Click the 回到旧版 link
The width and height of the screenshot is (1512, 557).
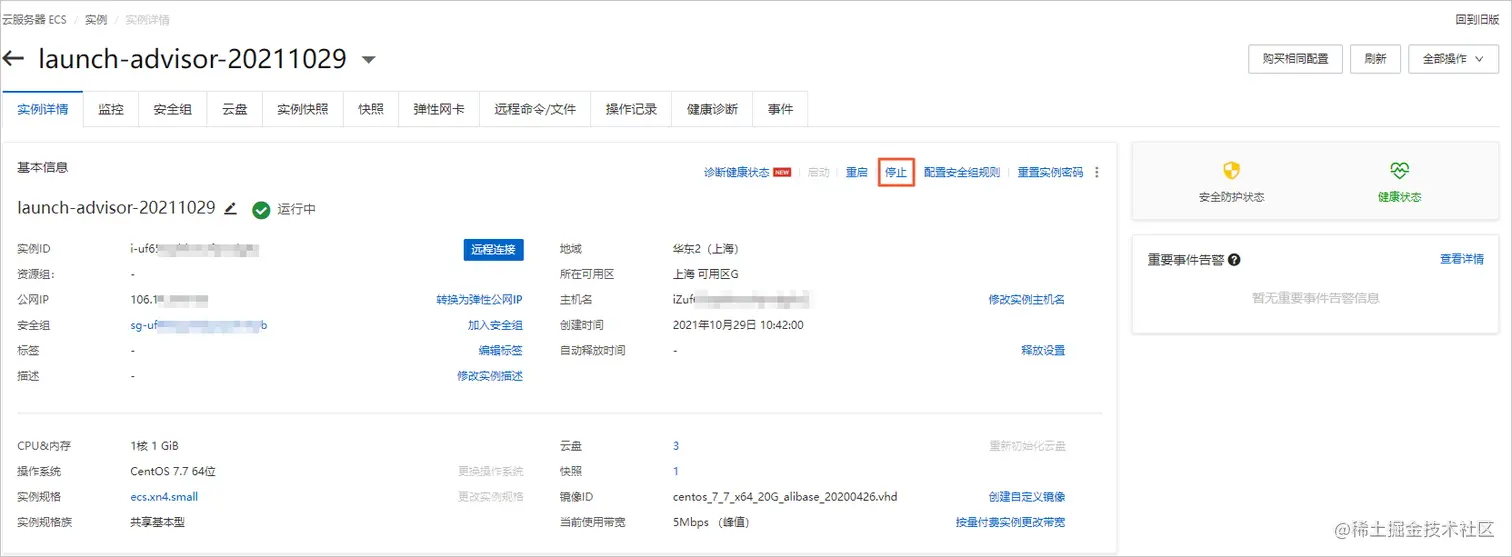[1475, 20]
